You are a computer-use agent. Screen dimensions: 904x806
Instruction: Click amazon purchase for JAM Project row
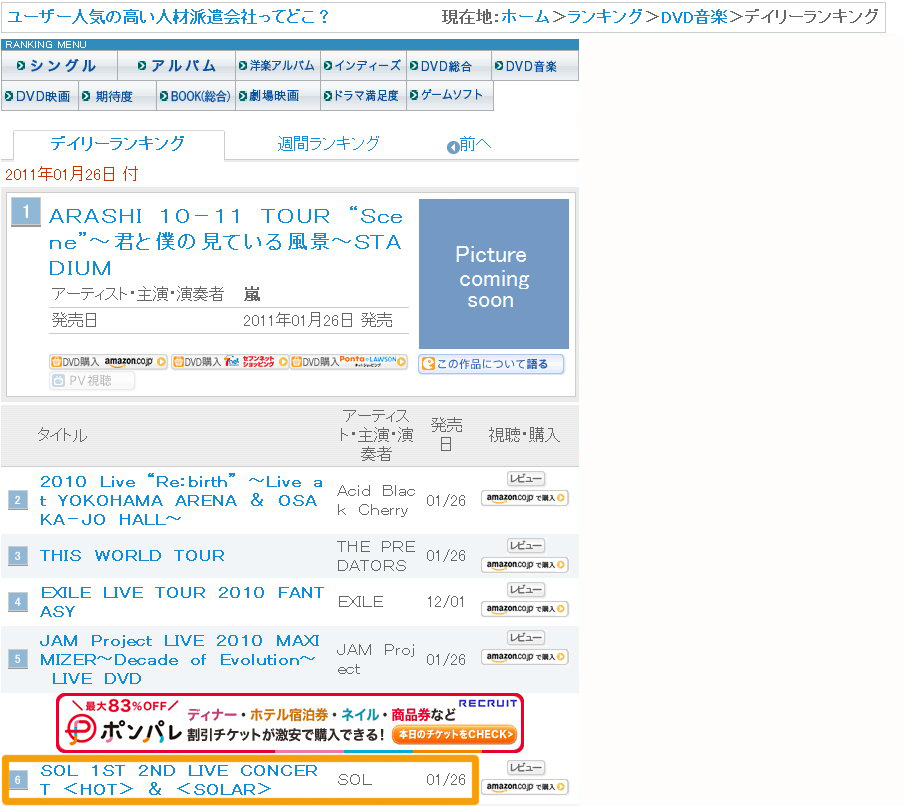pyautogui.click(x=525, y=657)
